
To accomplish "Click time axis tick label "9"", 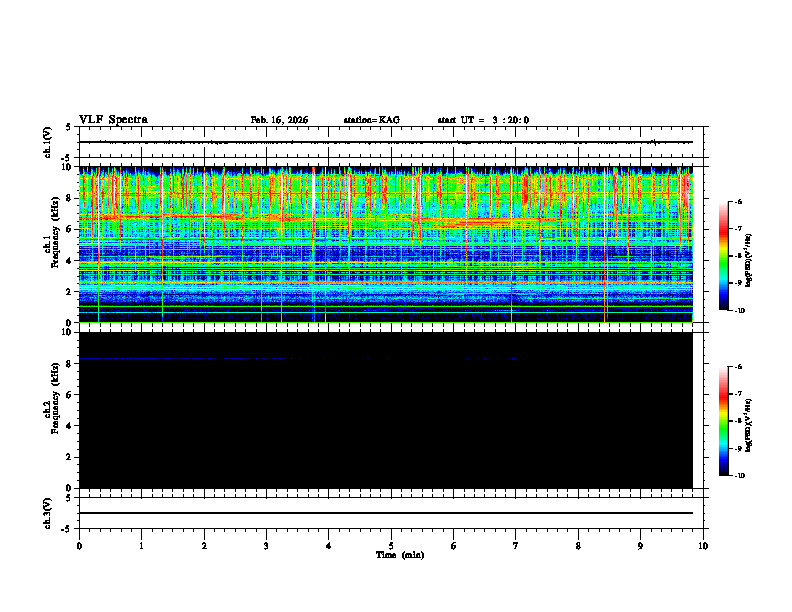I will point(640,546).
